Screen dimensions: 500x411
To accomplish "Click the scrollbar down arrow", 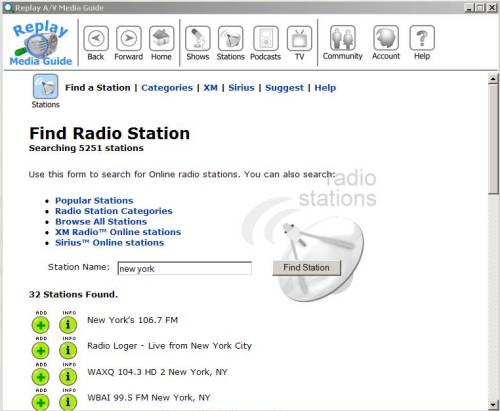I will pyautogui.click(x=493, y=405).
